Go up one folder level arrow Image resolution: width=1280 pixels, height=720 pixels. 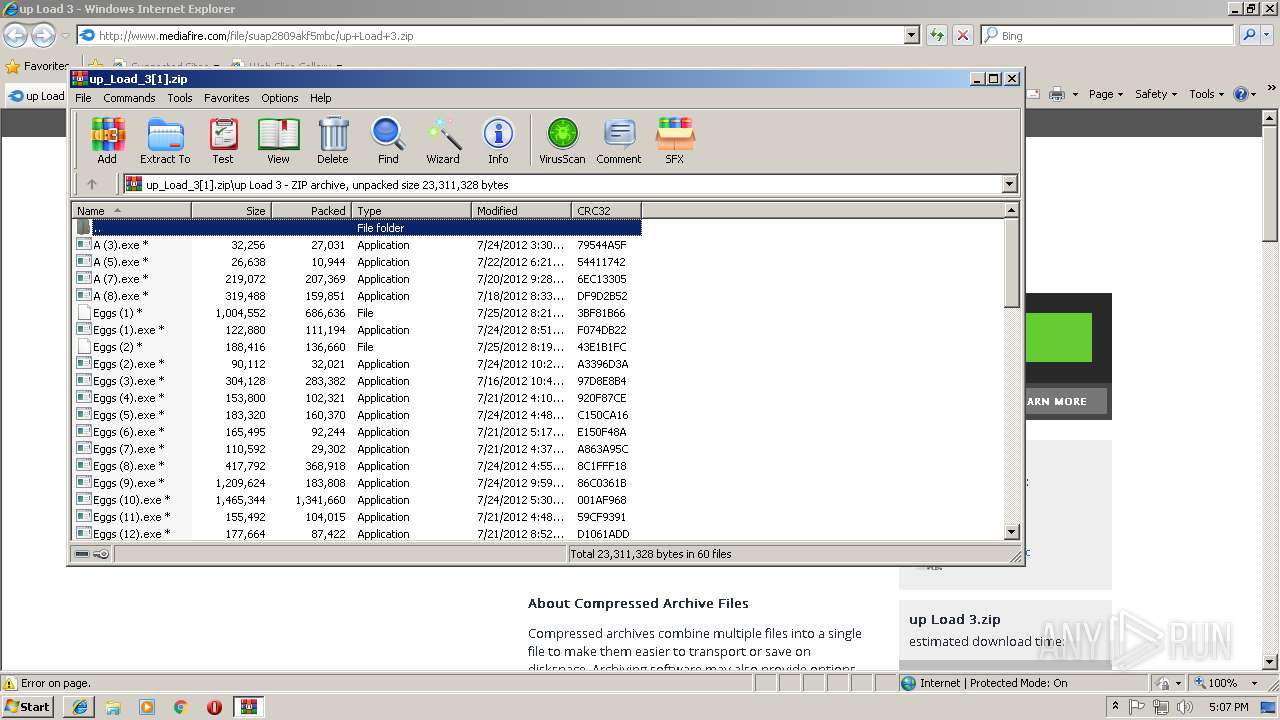click(x=92, y=184)
